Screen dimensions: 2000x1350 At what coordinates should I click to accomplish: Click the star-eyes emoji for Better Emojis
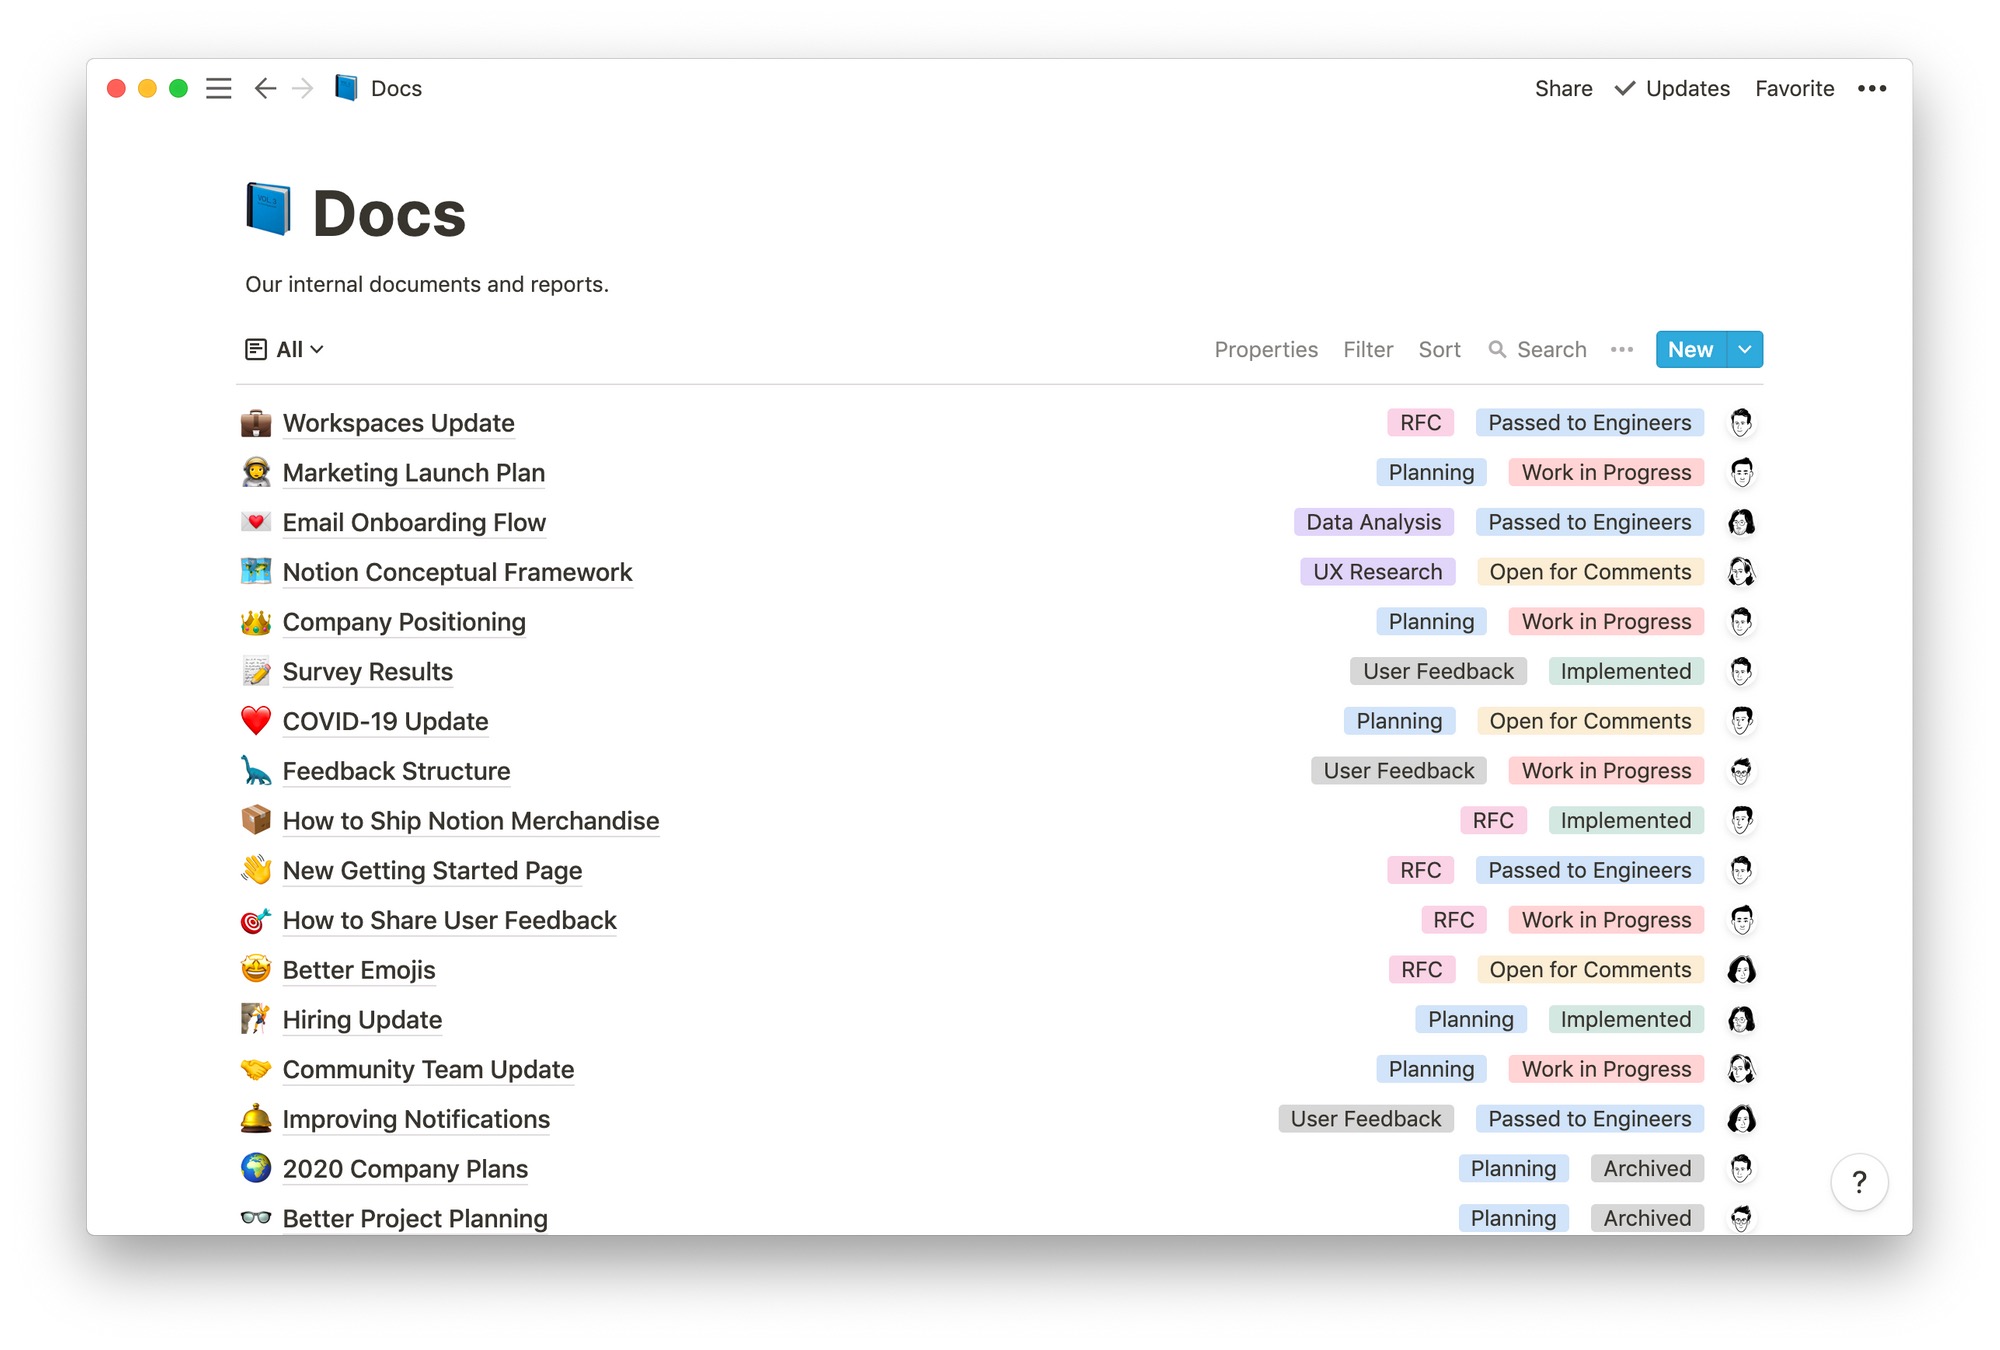(256, 969)
